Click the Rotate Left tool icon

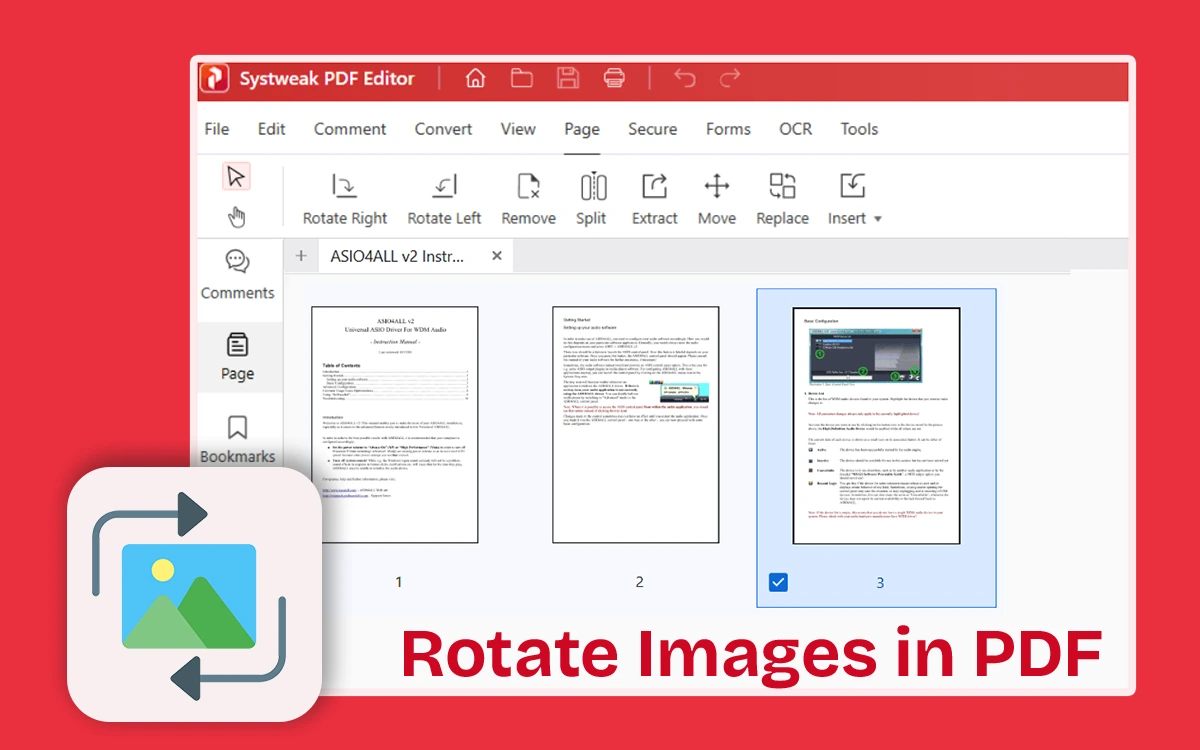tap(444, 186)
